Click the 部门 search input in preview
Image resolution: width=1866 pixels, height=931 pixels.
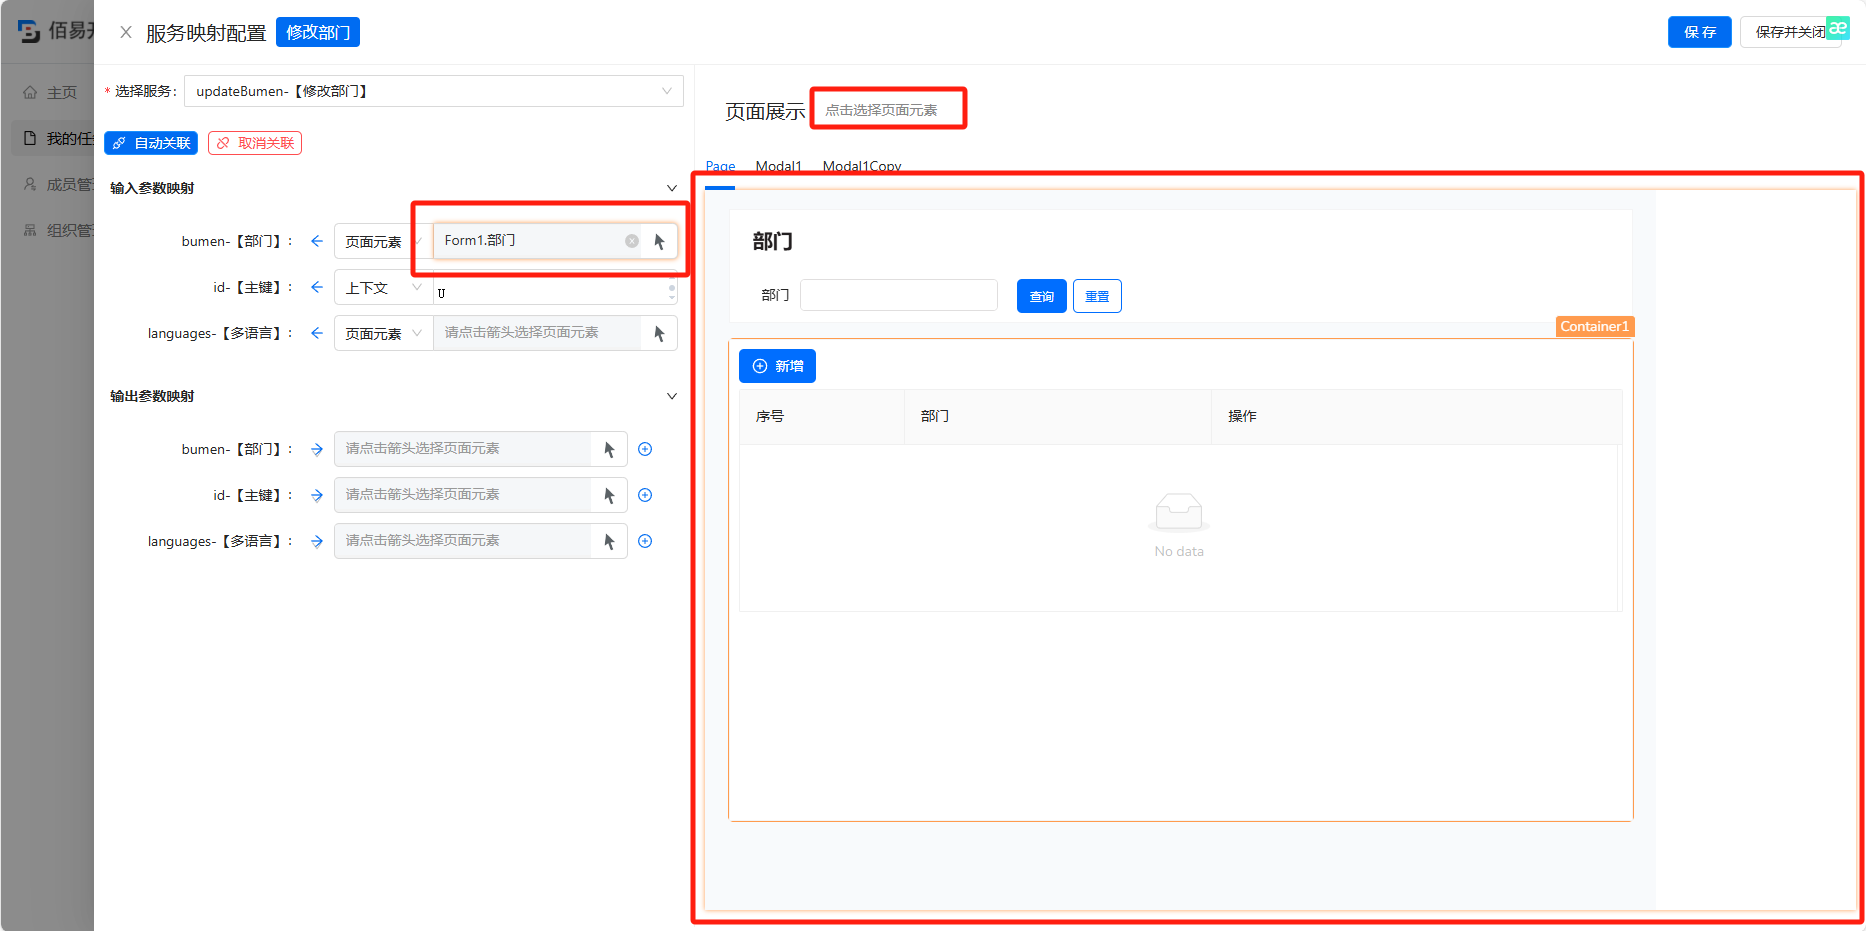pos(899,295)
